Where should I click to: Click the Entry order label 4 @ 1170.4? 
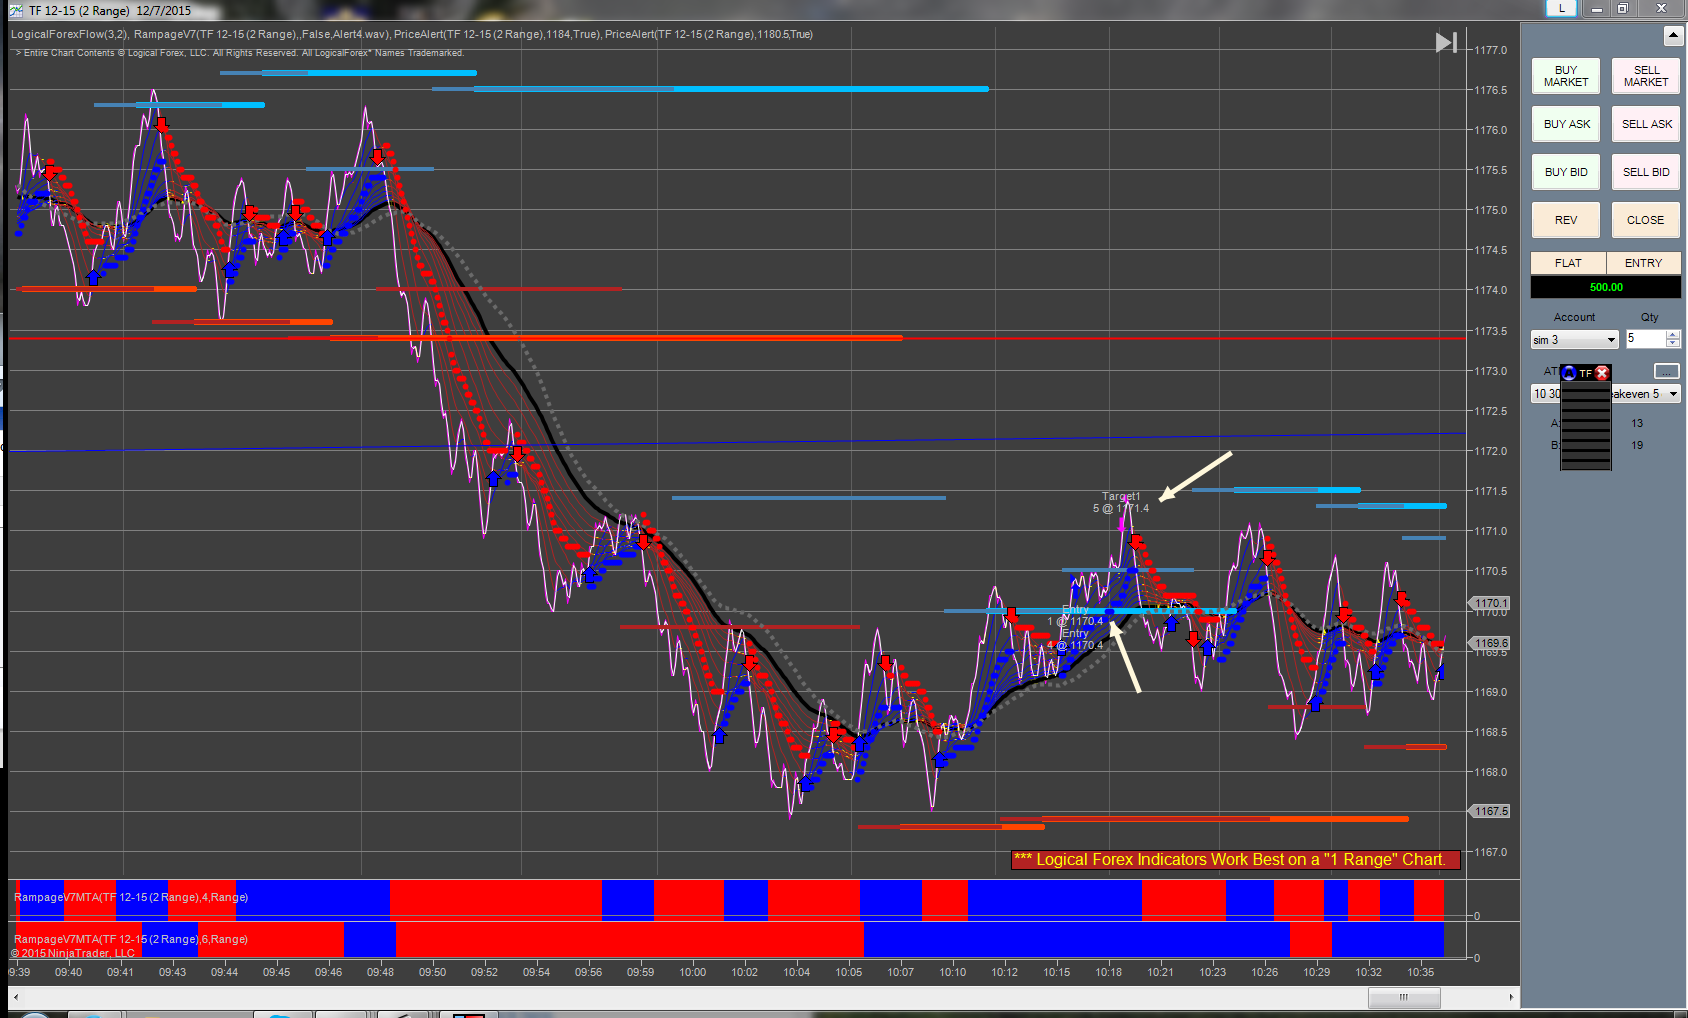click(1075, 640)
